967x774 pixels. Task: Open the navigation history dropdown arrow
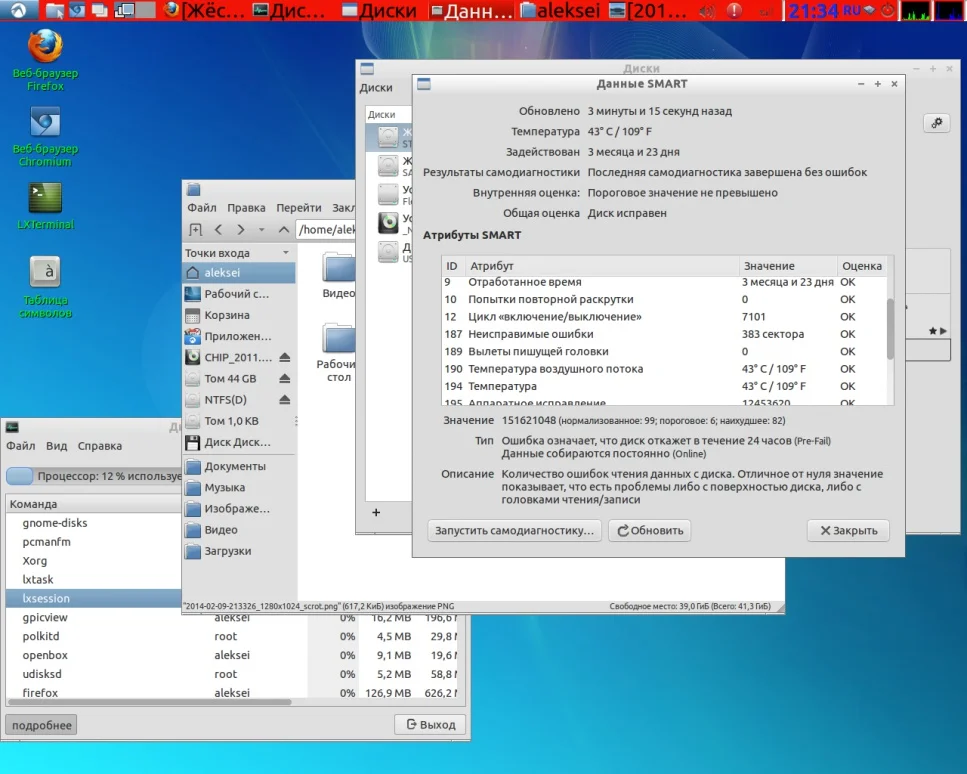click(x=261, y=230)
